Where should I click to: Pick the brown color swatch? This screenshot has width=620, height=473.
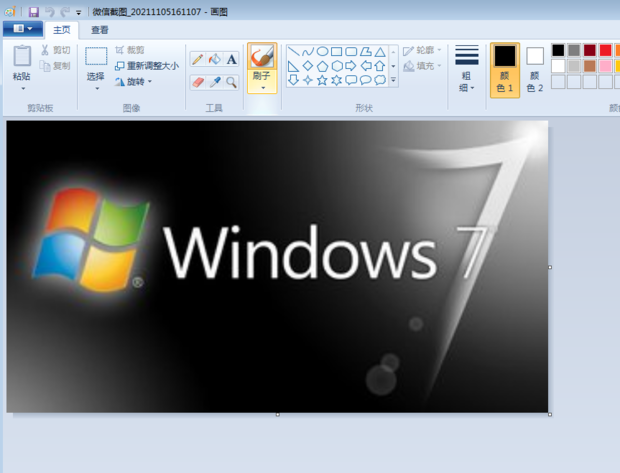tap(590, 66)
